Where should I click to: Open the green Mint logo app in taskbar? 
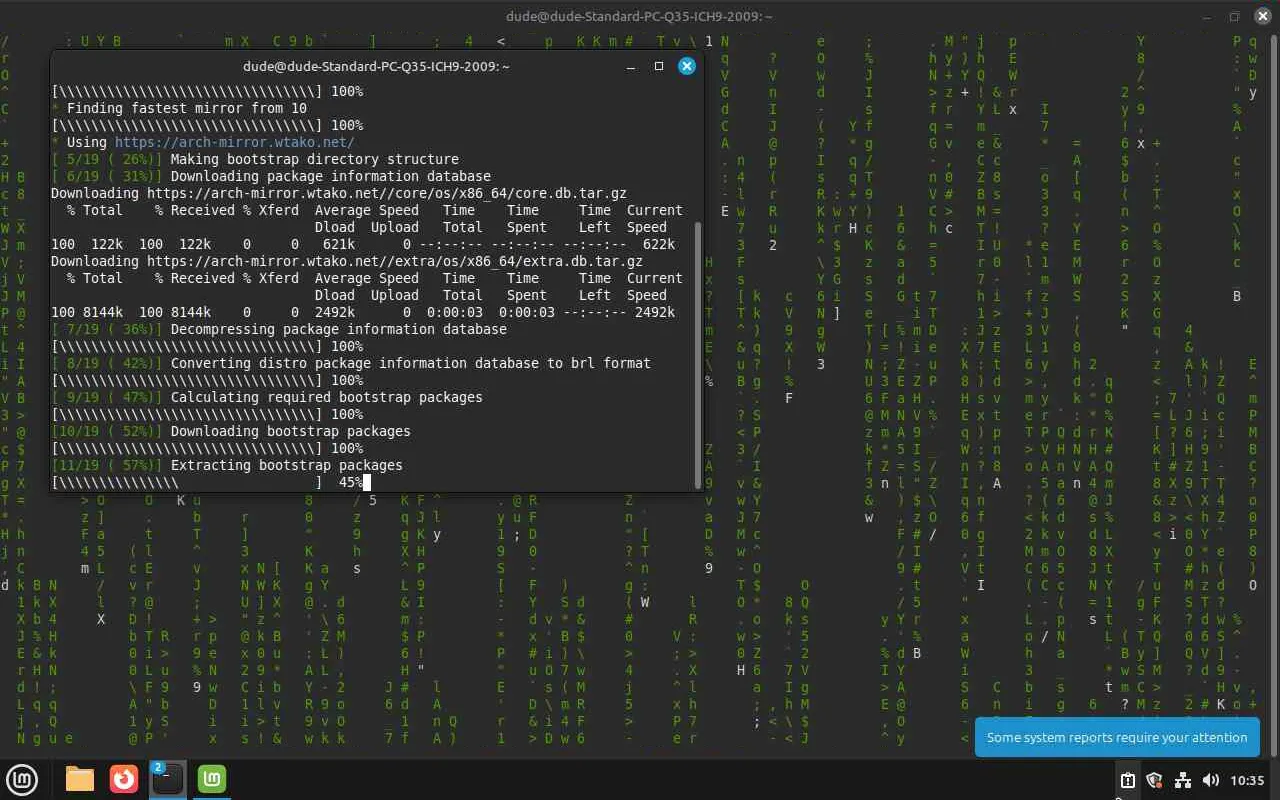212,778
